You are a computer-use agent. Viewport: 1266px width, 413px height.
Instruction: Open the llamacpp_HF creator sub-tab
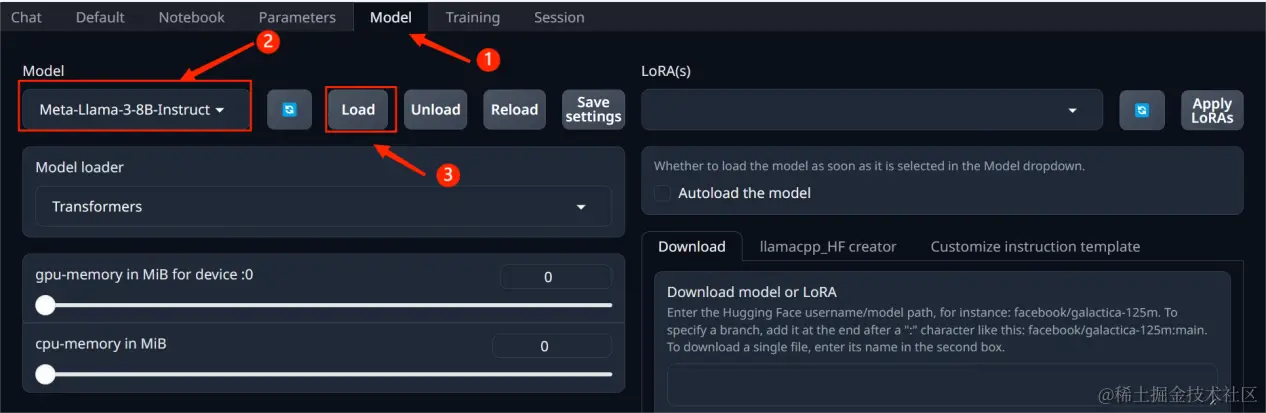[x=828, y=246]
